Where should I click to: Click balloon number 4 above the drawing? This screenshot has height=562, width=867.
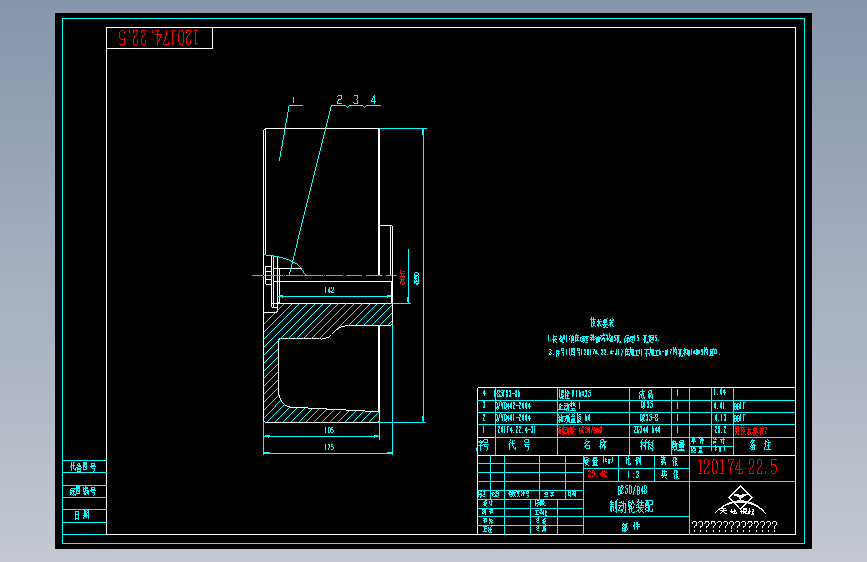(373, 100)
